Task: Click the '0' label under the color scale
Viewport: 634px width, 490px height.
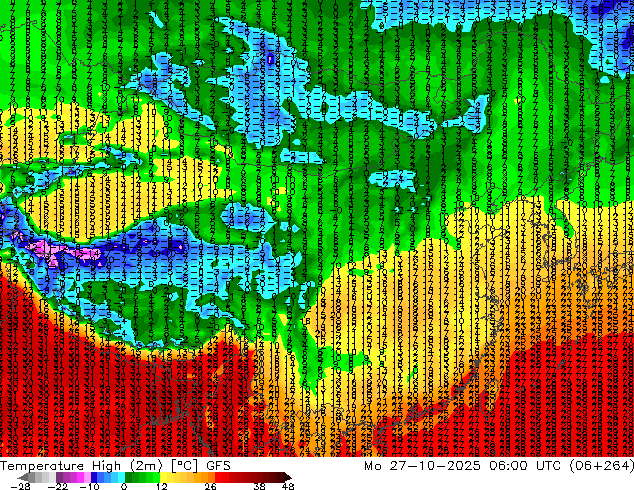Action: click(124, 486)
